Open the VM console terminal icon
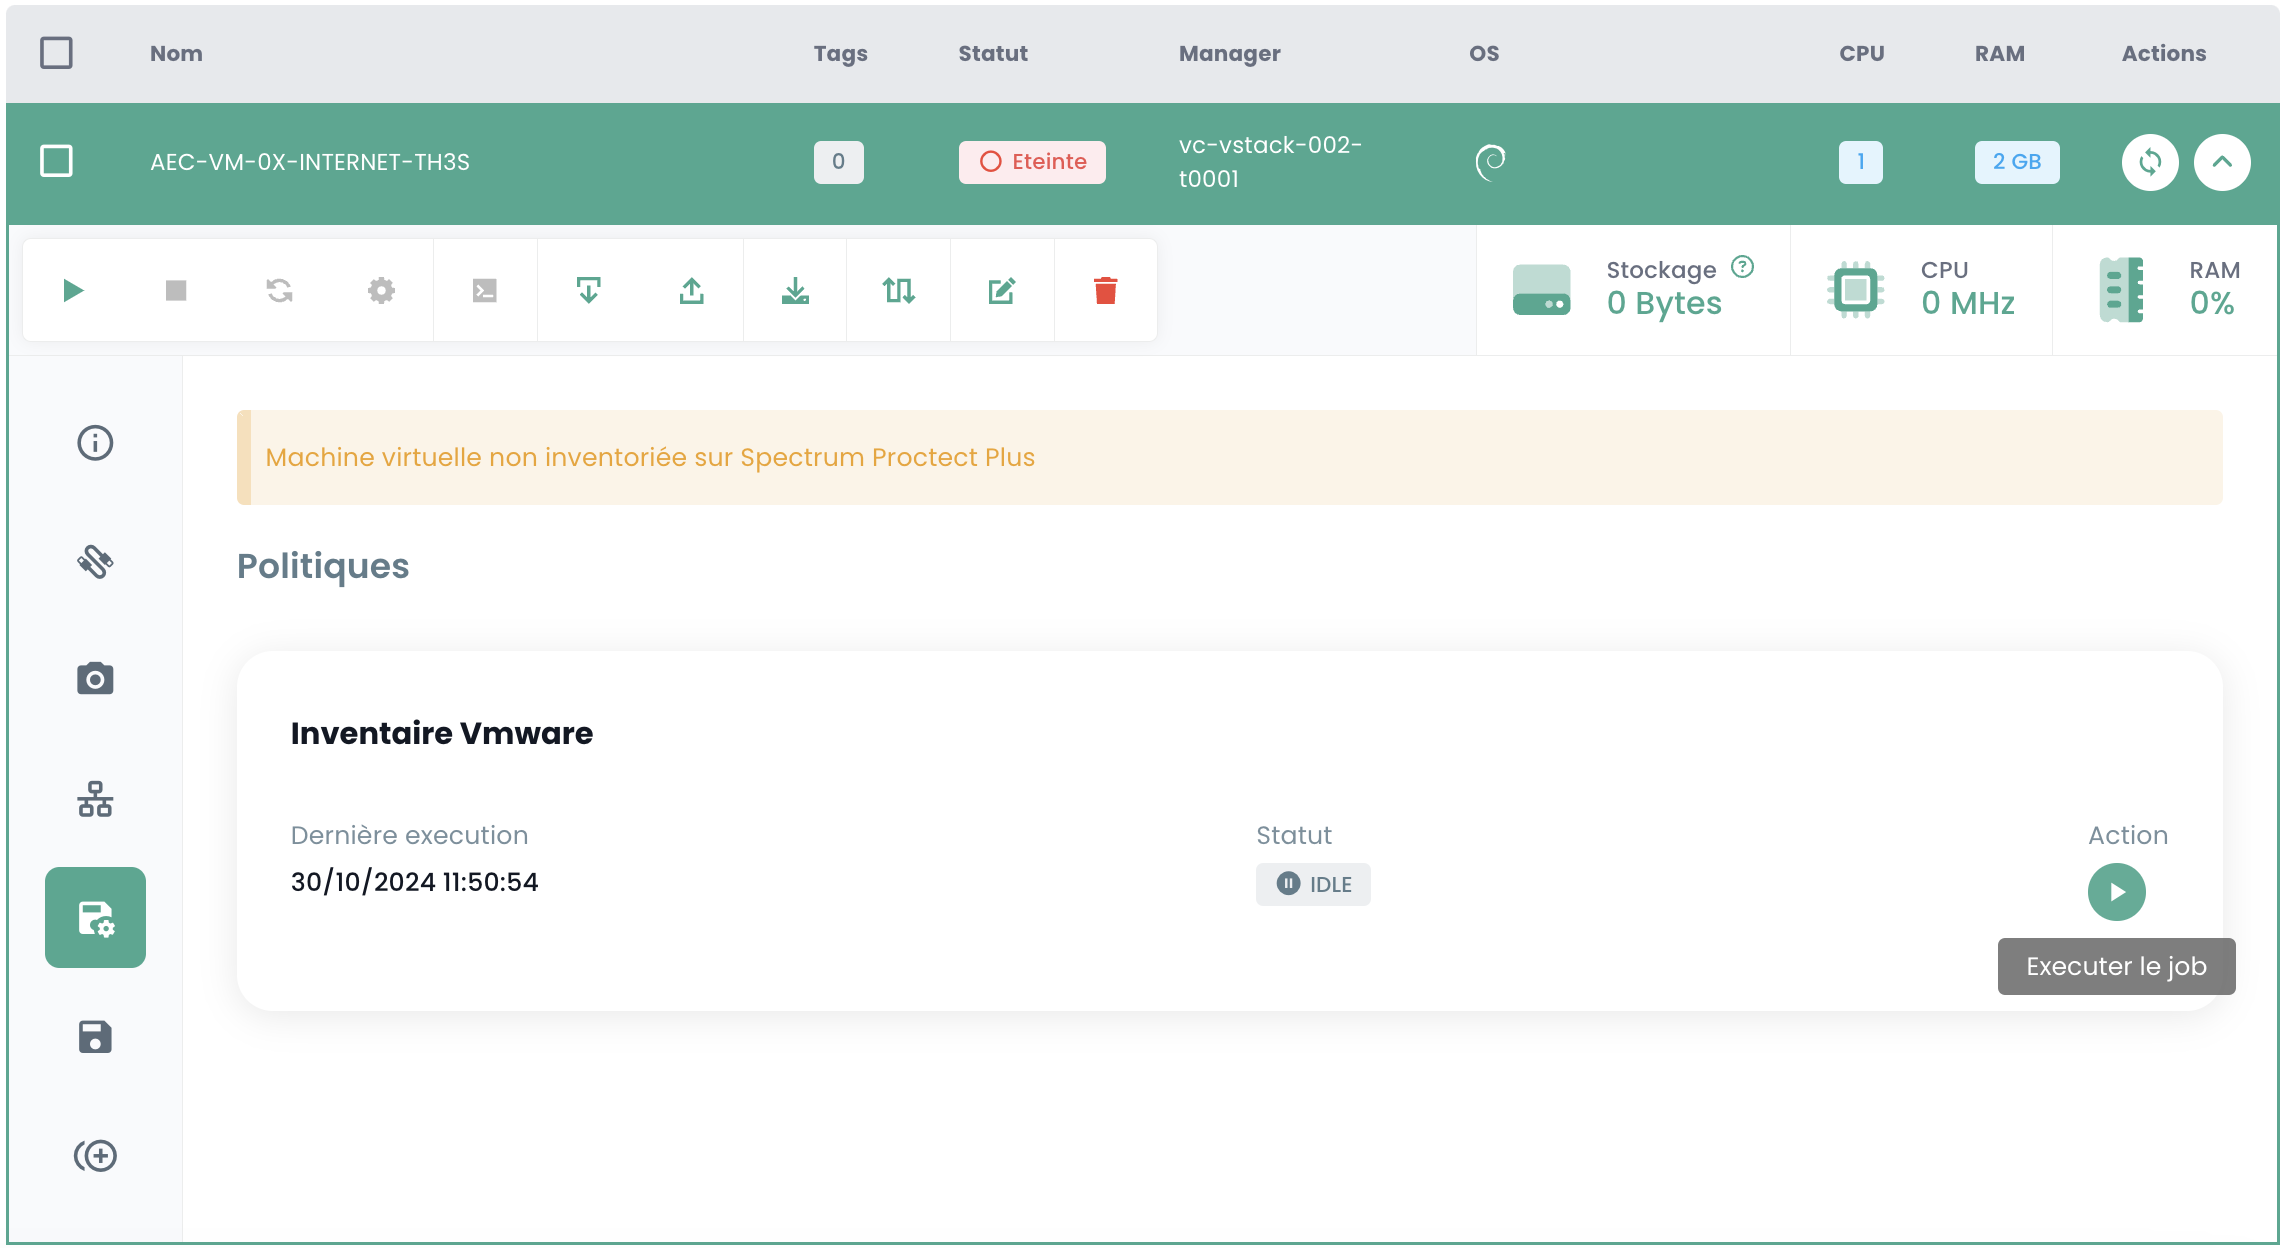This screenshot has width=2286, height=1248. (484, 291)
